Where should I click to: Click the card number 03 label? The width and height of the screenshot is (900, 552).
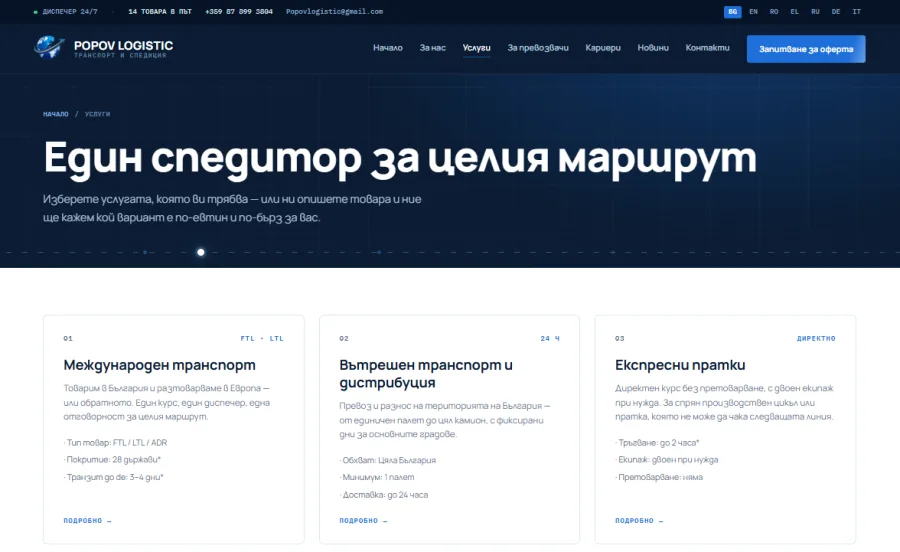pyautogui.click(x=619, y=339)
